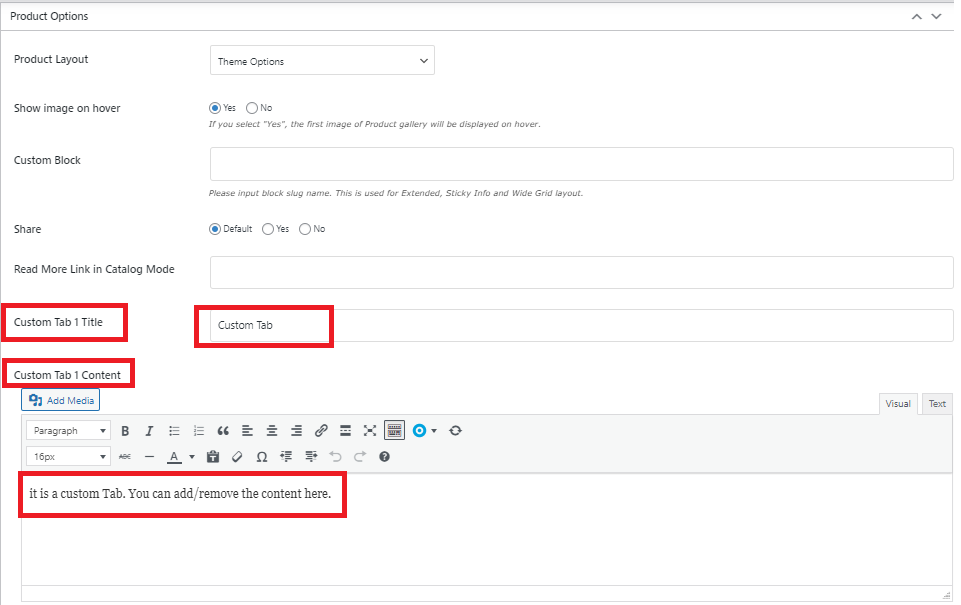Toggle the second toolbar row icon
The height and width of the screenshot is (605, 961).
[x=395, y=430]
